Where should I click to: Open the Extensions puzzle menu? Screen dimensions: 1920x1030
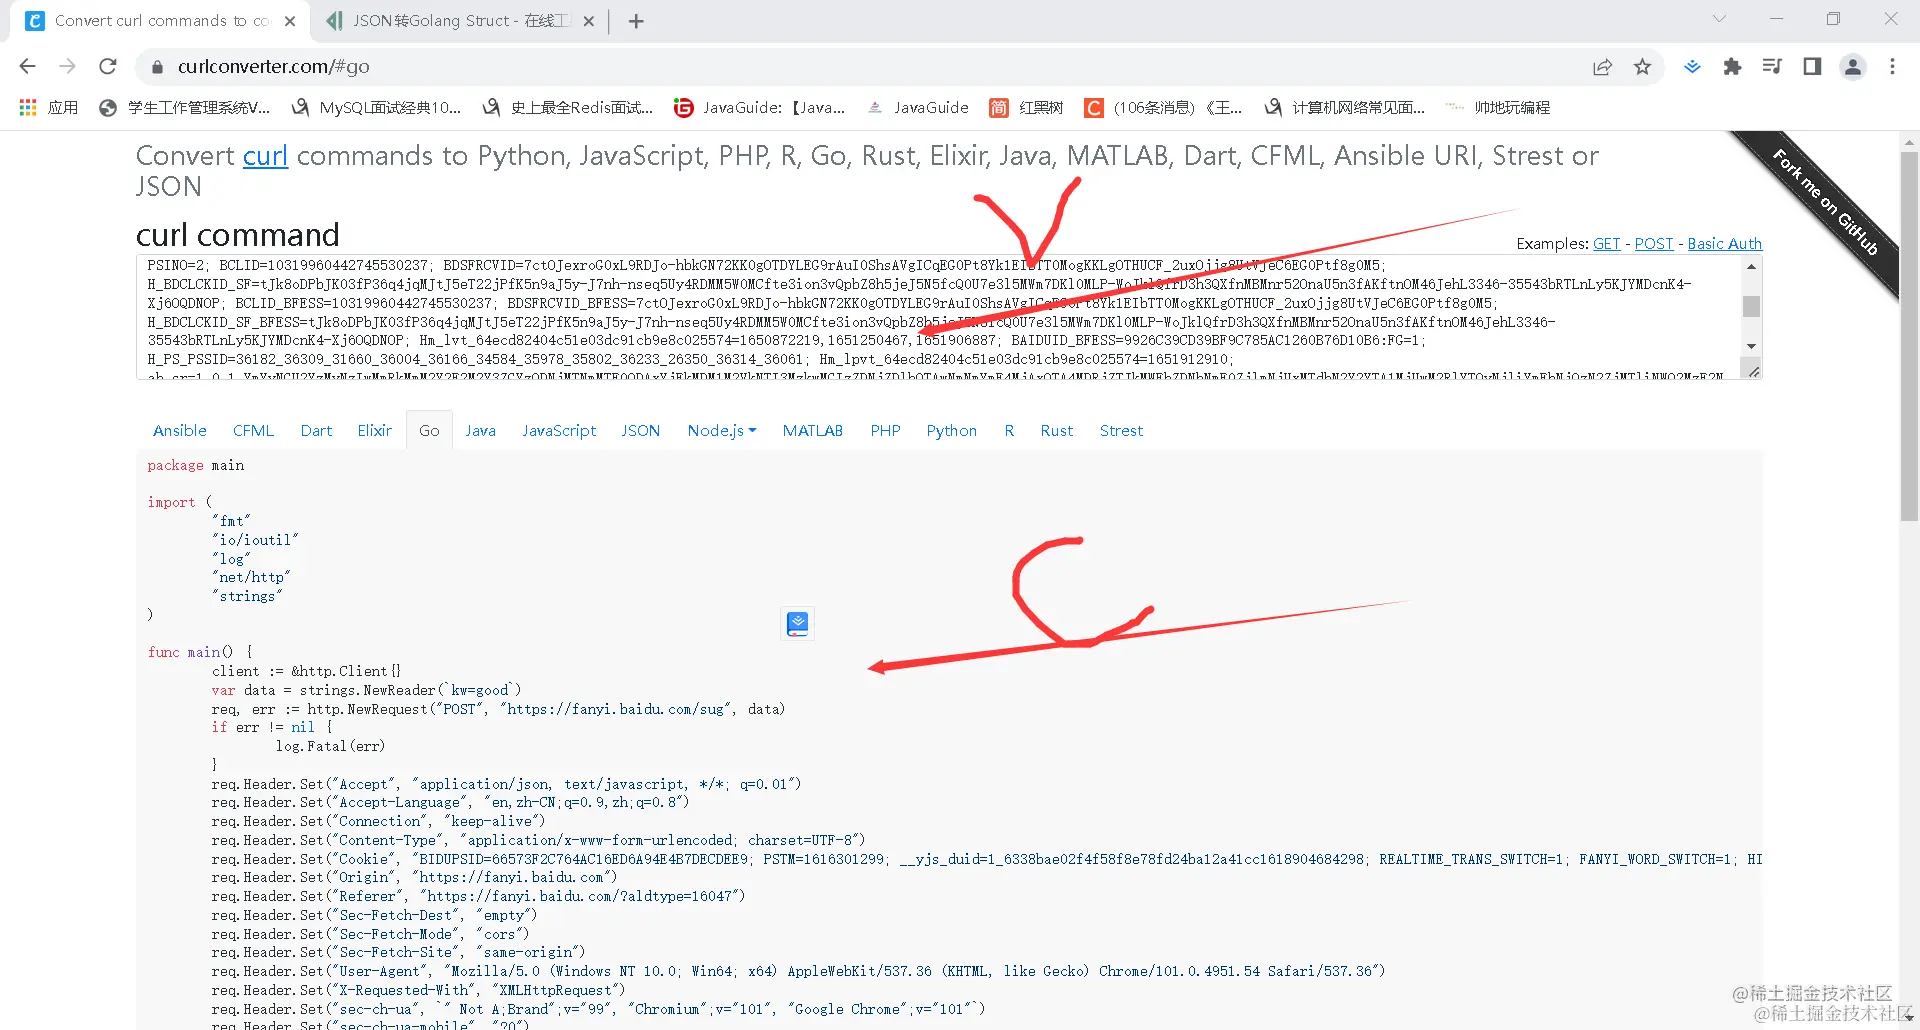(x=1732, y=67)
